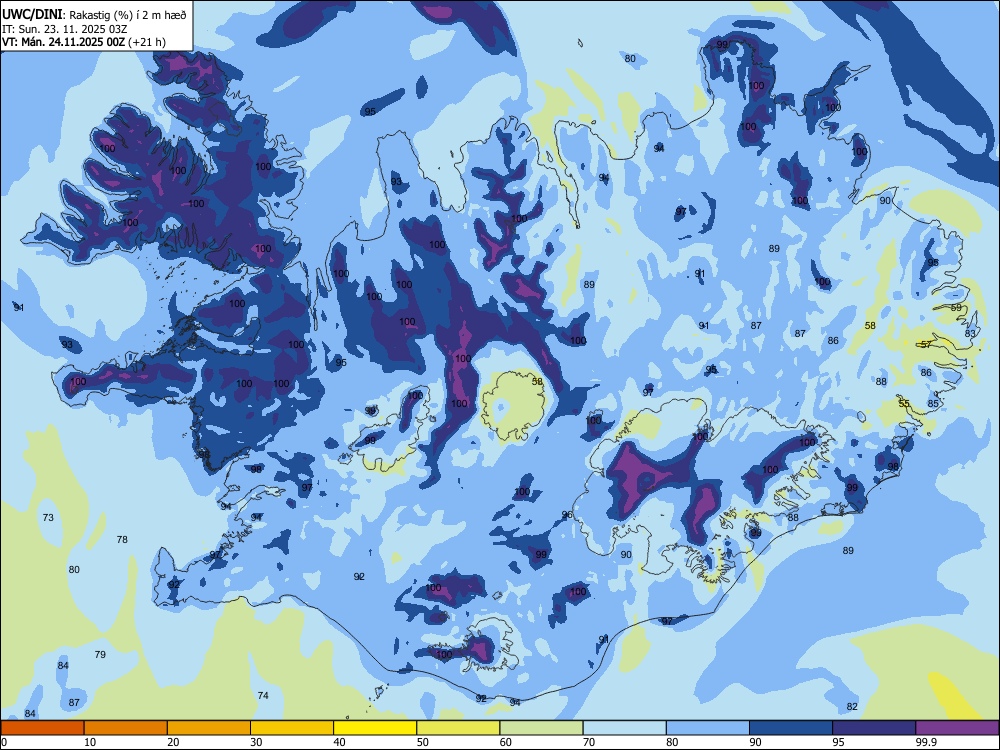The image size is (1000, 750).
Task: Click the '99.9' legend tick label
Action: point(925,742)
